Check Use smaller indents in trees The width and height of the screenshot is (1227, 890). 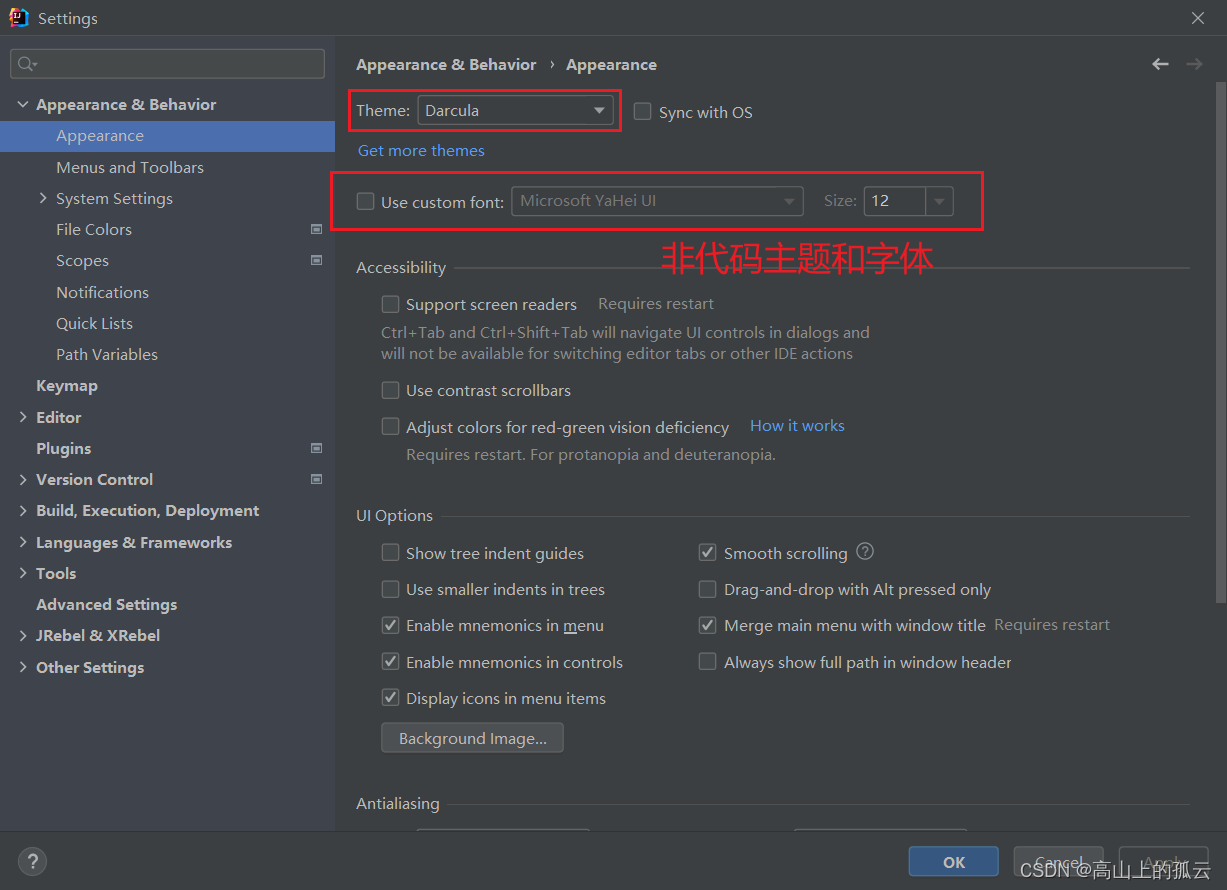[390, 589]
